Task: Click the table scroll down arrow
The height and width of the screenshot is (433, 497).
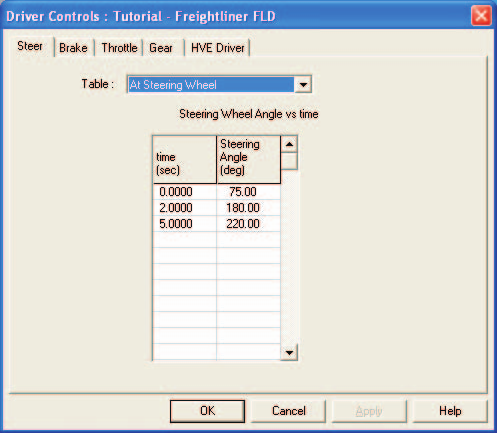Action: coord(289,352)
